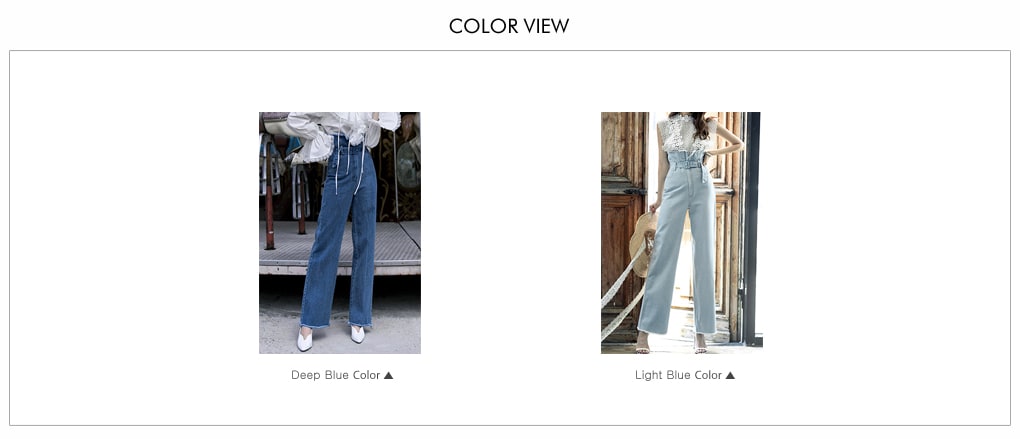Click the frayed hem of dark jeans
This screenshot has height=439, width=1020.
coord(336,325)
